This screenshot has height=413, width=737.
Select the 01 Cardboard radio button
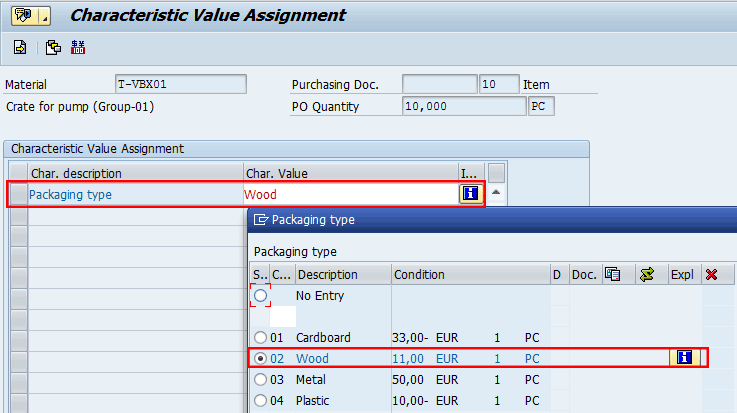pos(261,338)
